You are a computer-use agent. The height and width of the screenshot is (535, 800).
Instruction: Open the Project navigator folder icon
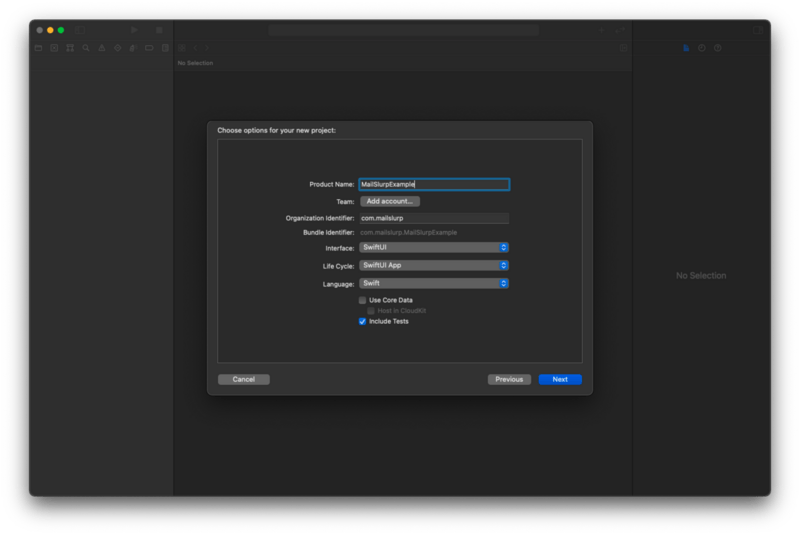pyautogui.click(x=39, y=47)
